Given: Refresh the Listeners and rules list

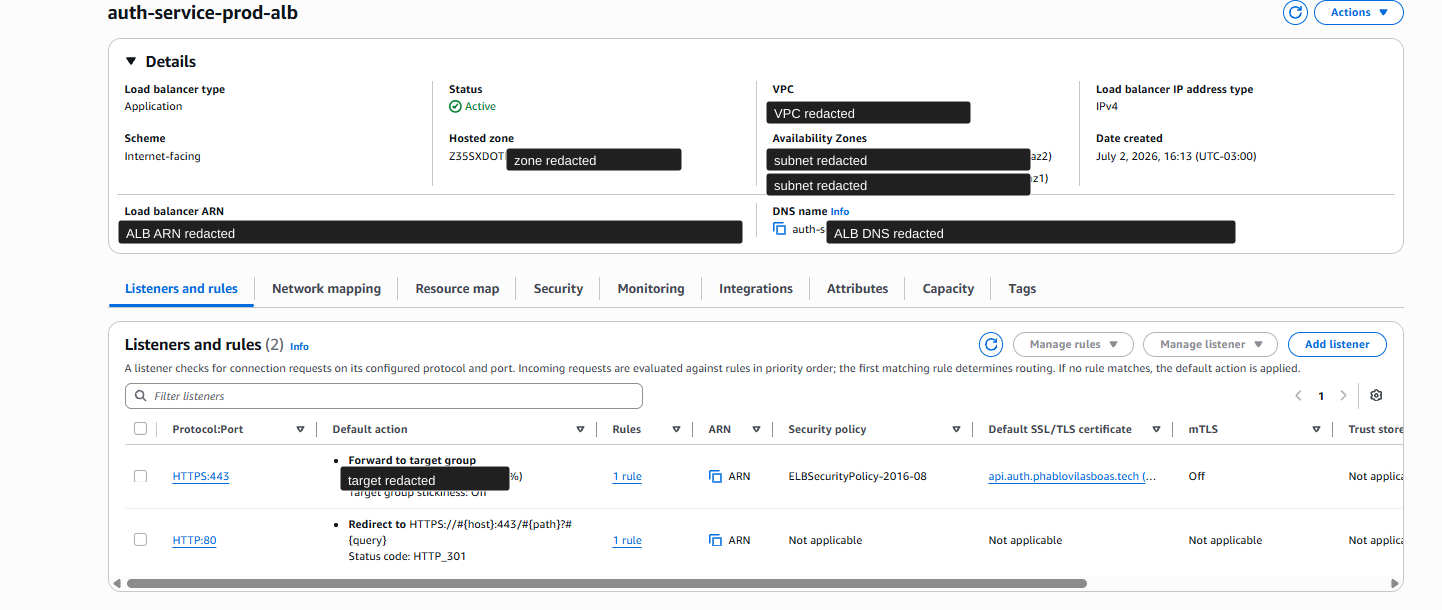Looking at the screenshot, I should tap(991, 344).
